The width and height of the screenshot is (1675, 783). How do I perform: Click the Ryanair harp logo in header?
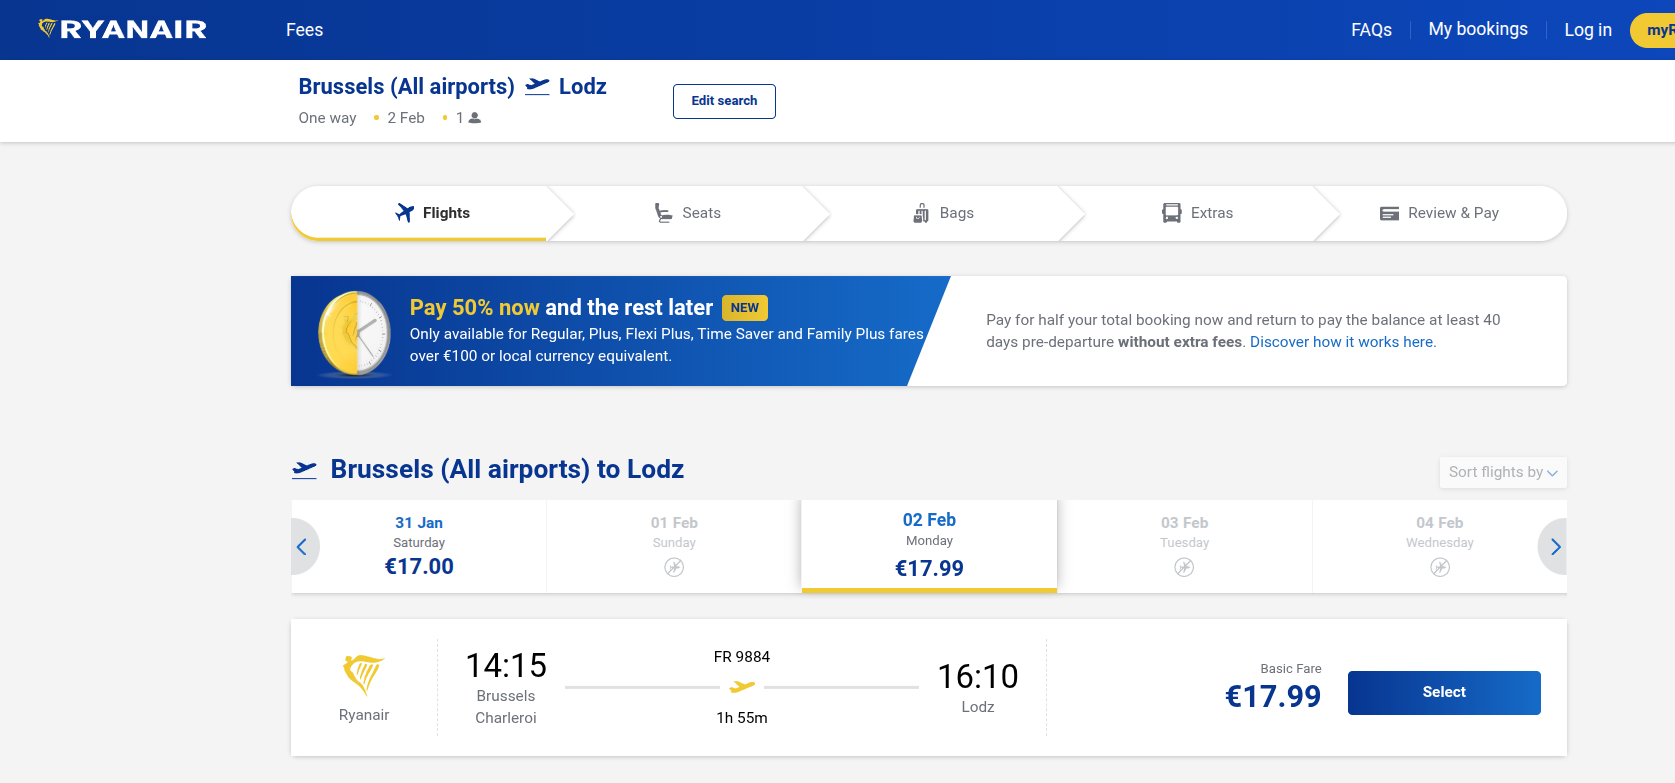(x=47, y=28)
